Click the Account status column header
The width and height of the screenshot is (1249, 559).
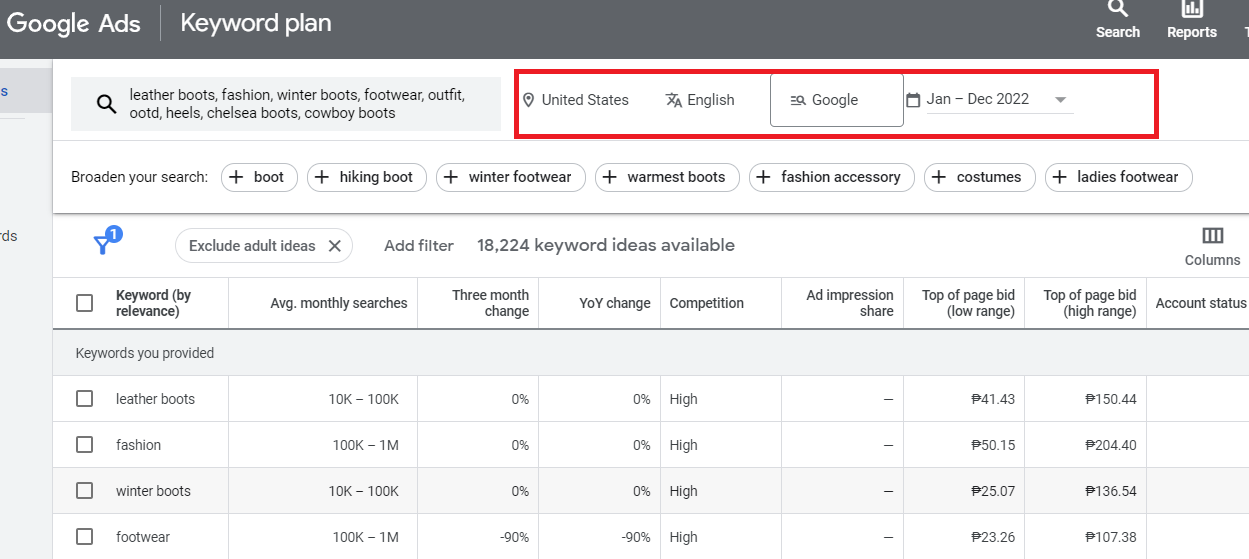[x=1201, y=303]
